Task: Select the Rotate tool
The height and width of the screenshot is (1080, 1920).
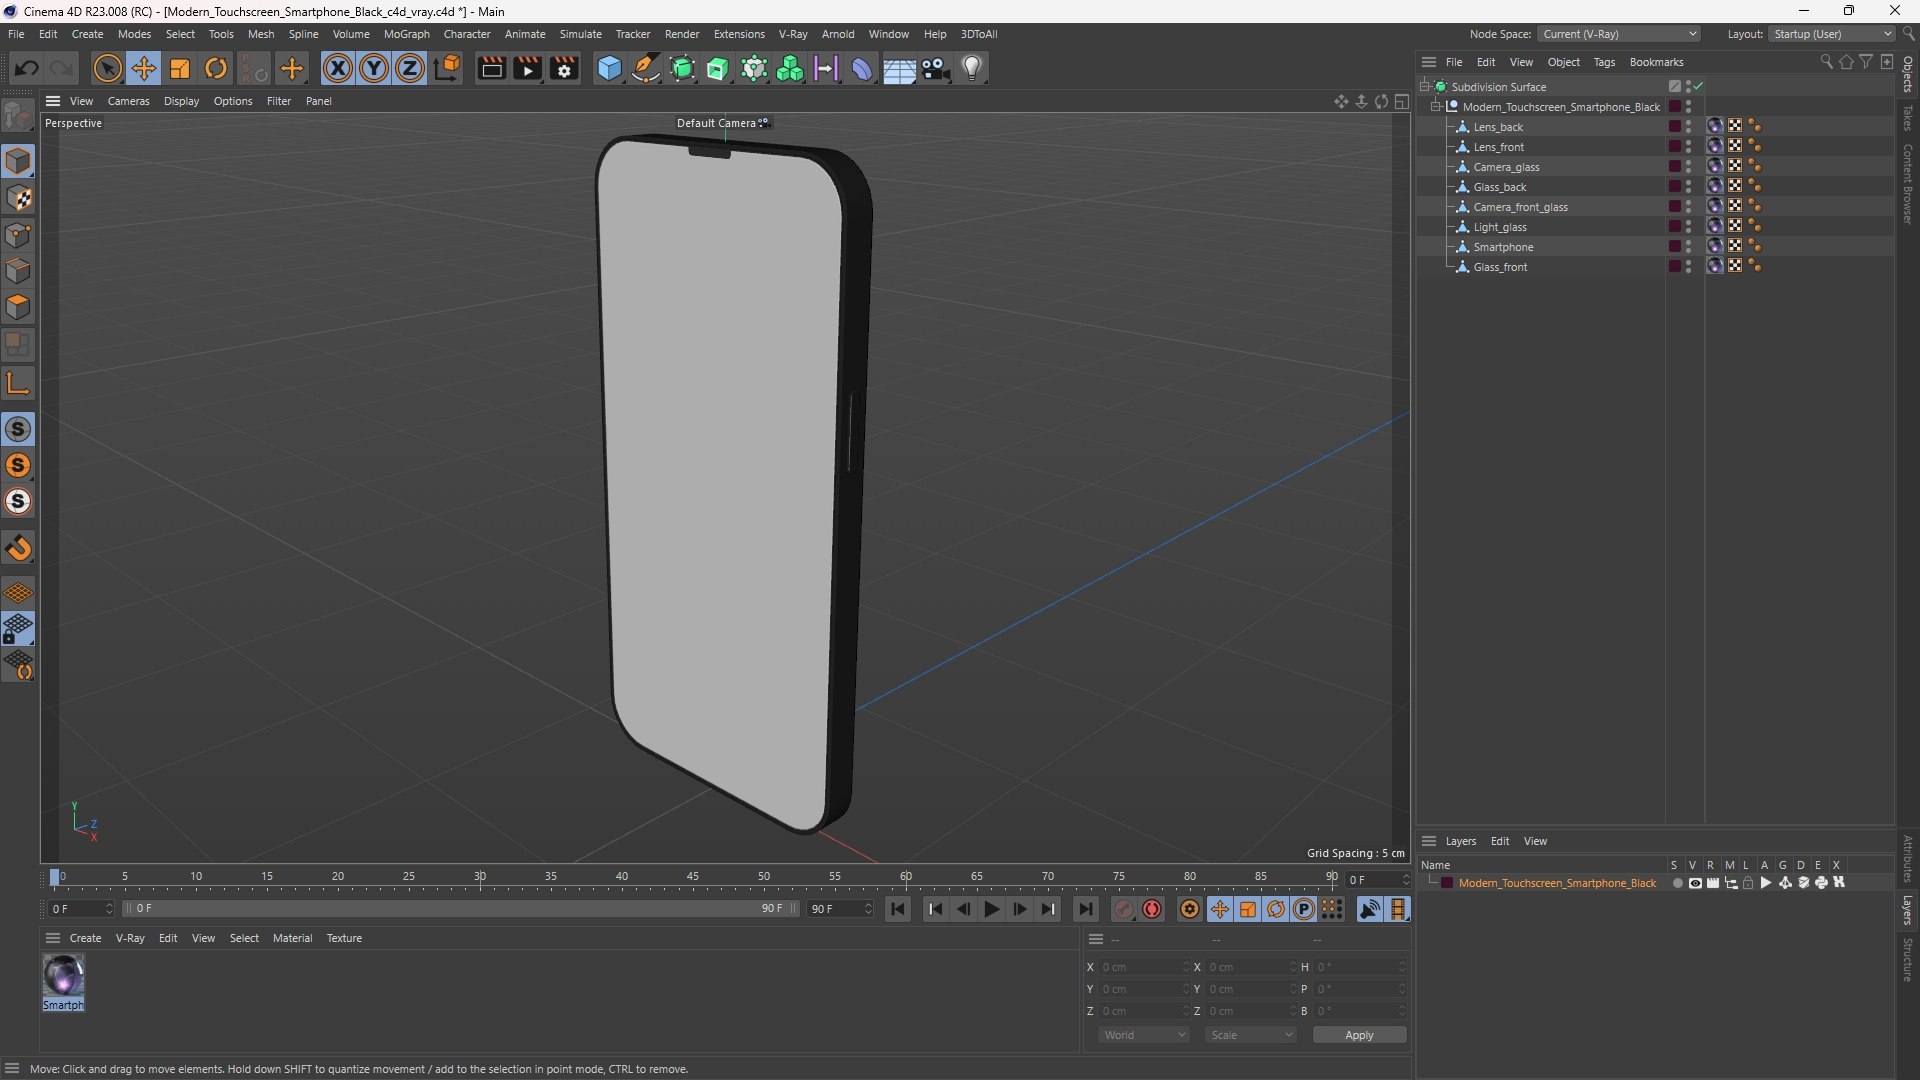Action: pos(216,68)
